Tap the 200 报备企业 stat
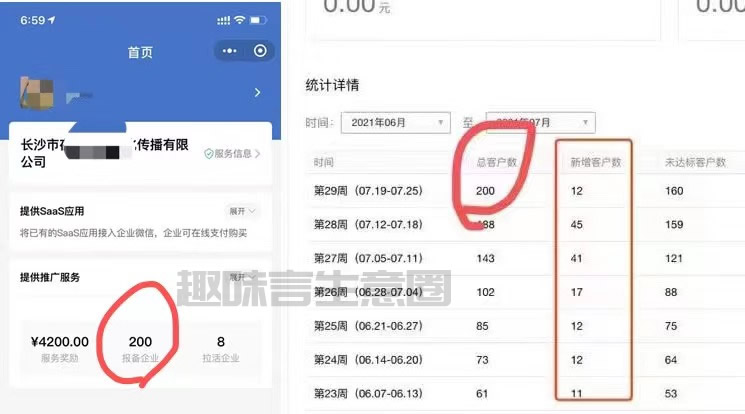 click(x=140, y=348)
